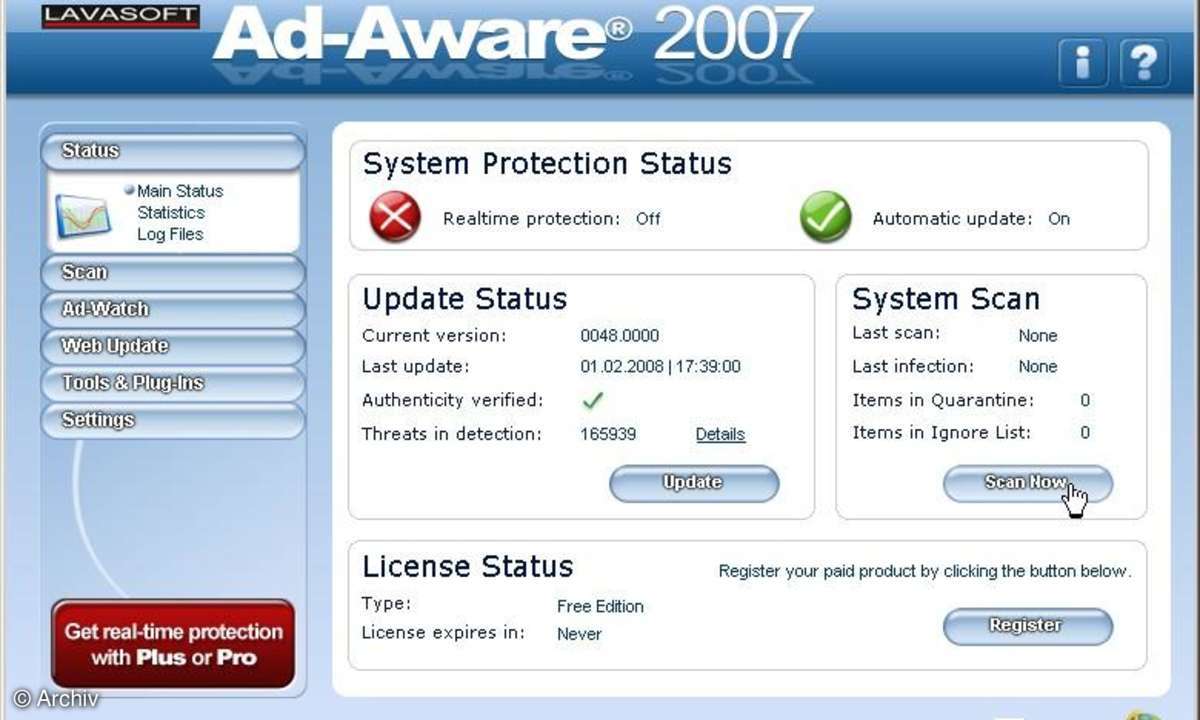Click the Items in Quarantine label
Image resolution: width=1200 pixels, height=720 pixels.
[x=943, y=400]
